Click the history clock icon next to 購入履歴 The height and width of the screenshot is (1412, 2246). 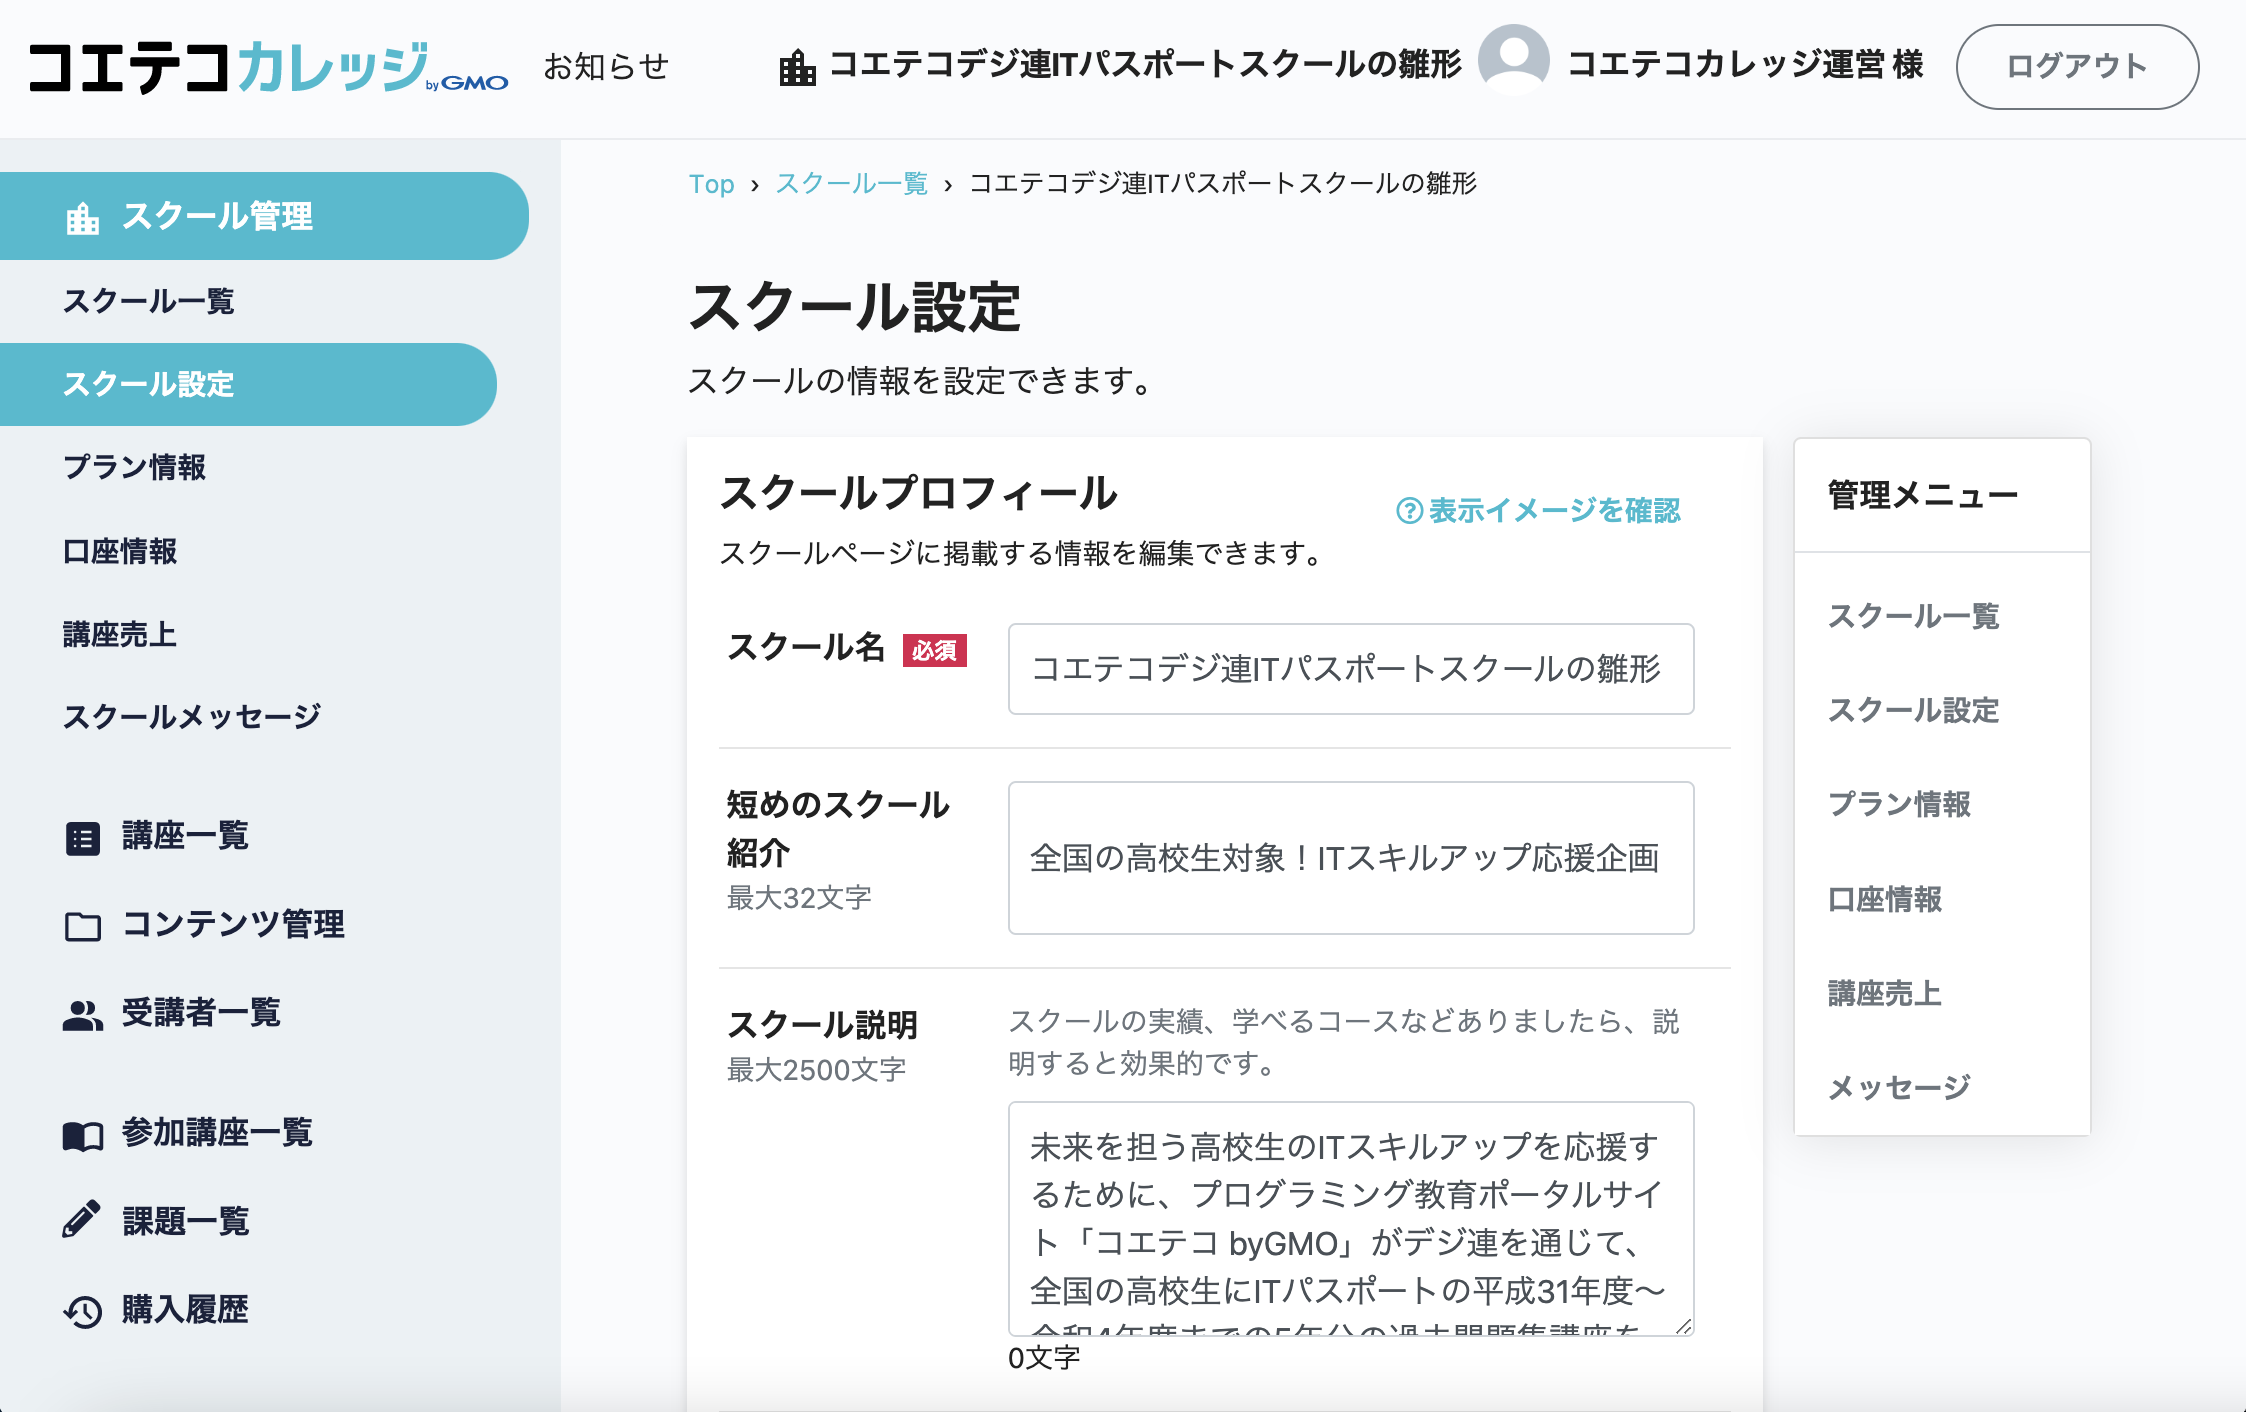pos(82,1311)
